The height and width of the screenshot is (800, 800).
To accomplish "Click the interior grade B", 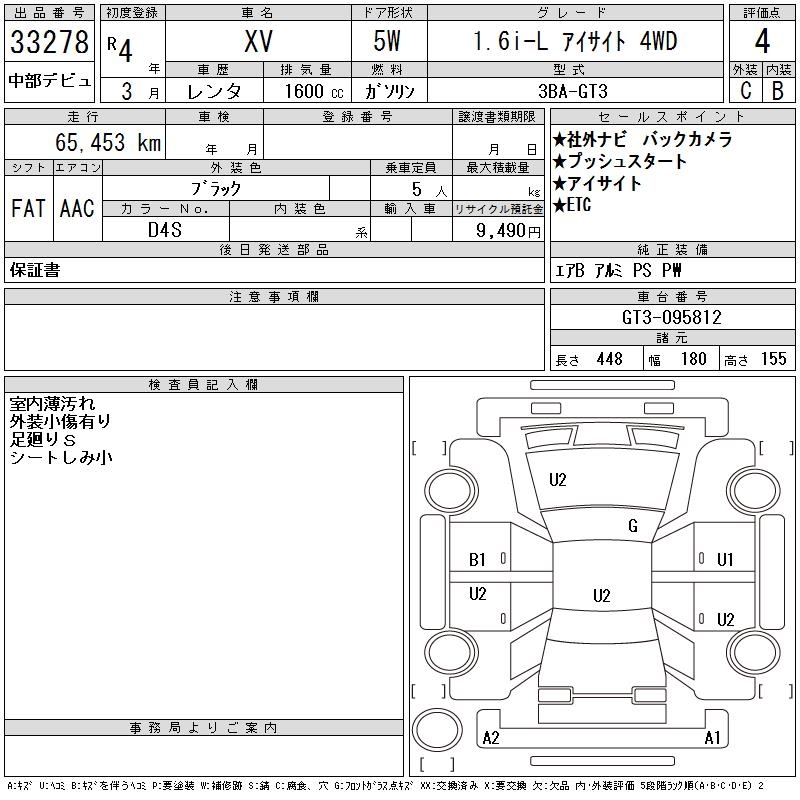I will [x=778, y=91].
